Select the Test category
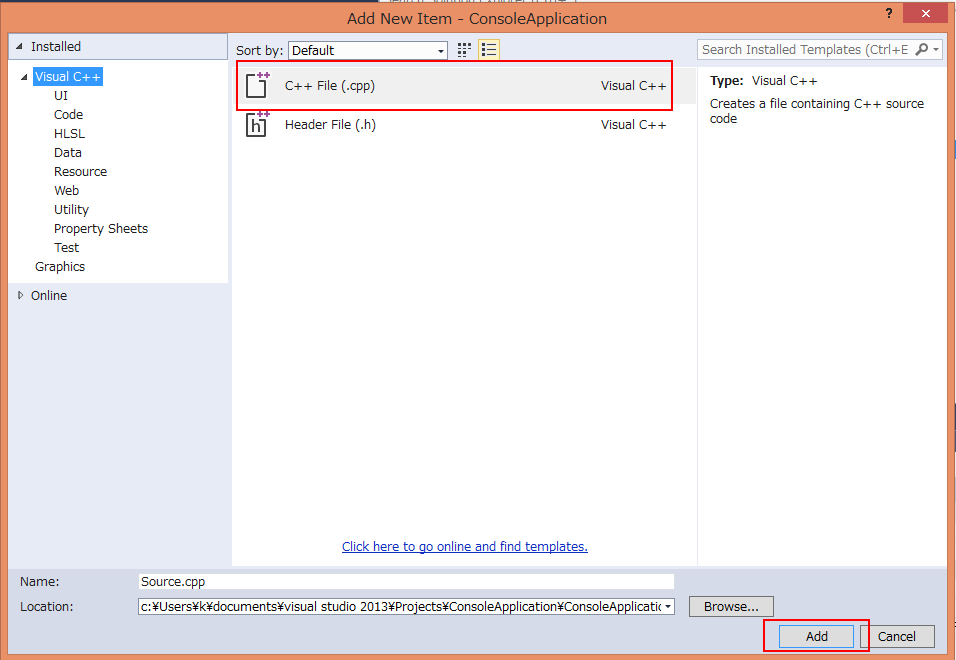 click(66, 247)
